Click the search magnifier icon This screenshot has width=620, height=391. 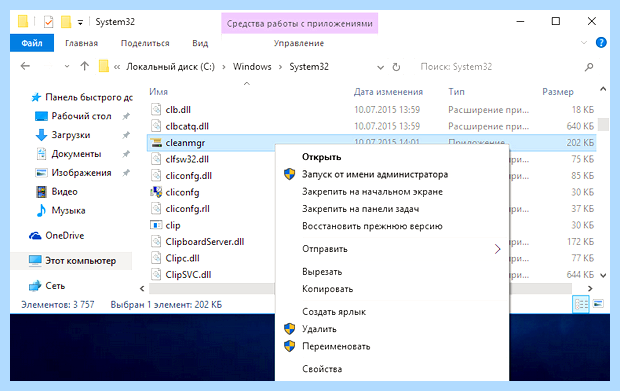pyautogui.click(x=589, y=67)
